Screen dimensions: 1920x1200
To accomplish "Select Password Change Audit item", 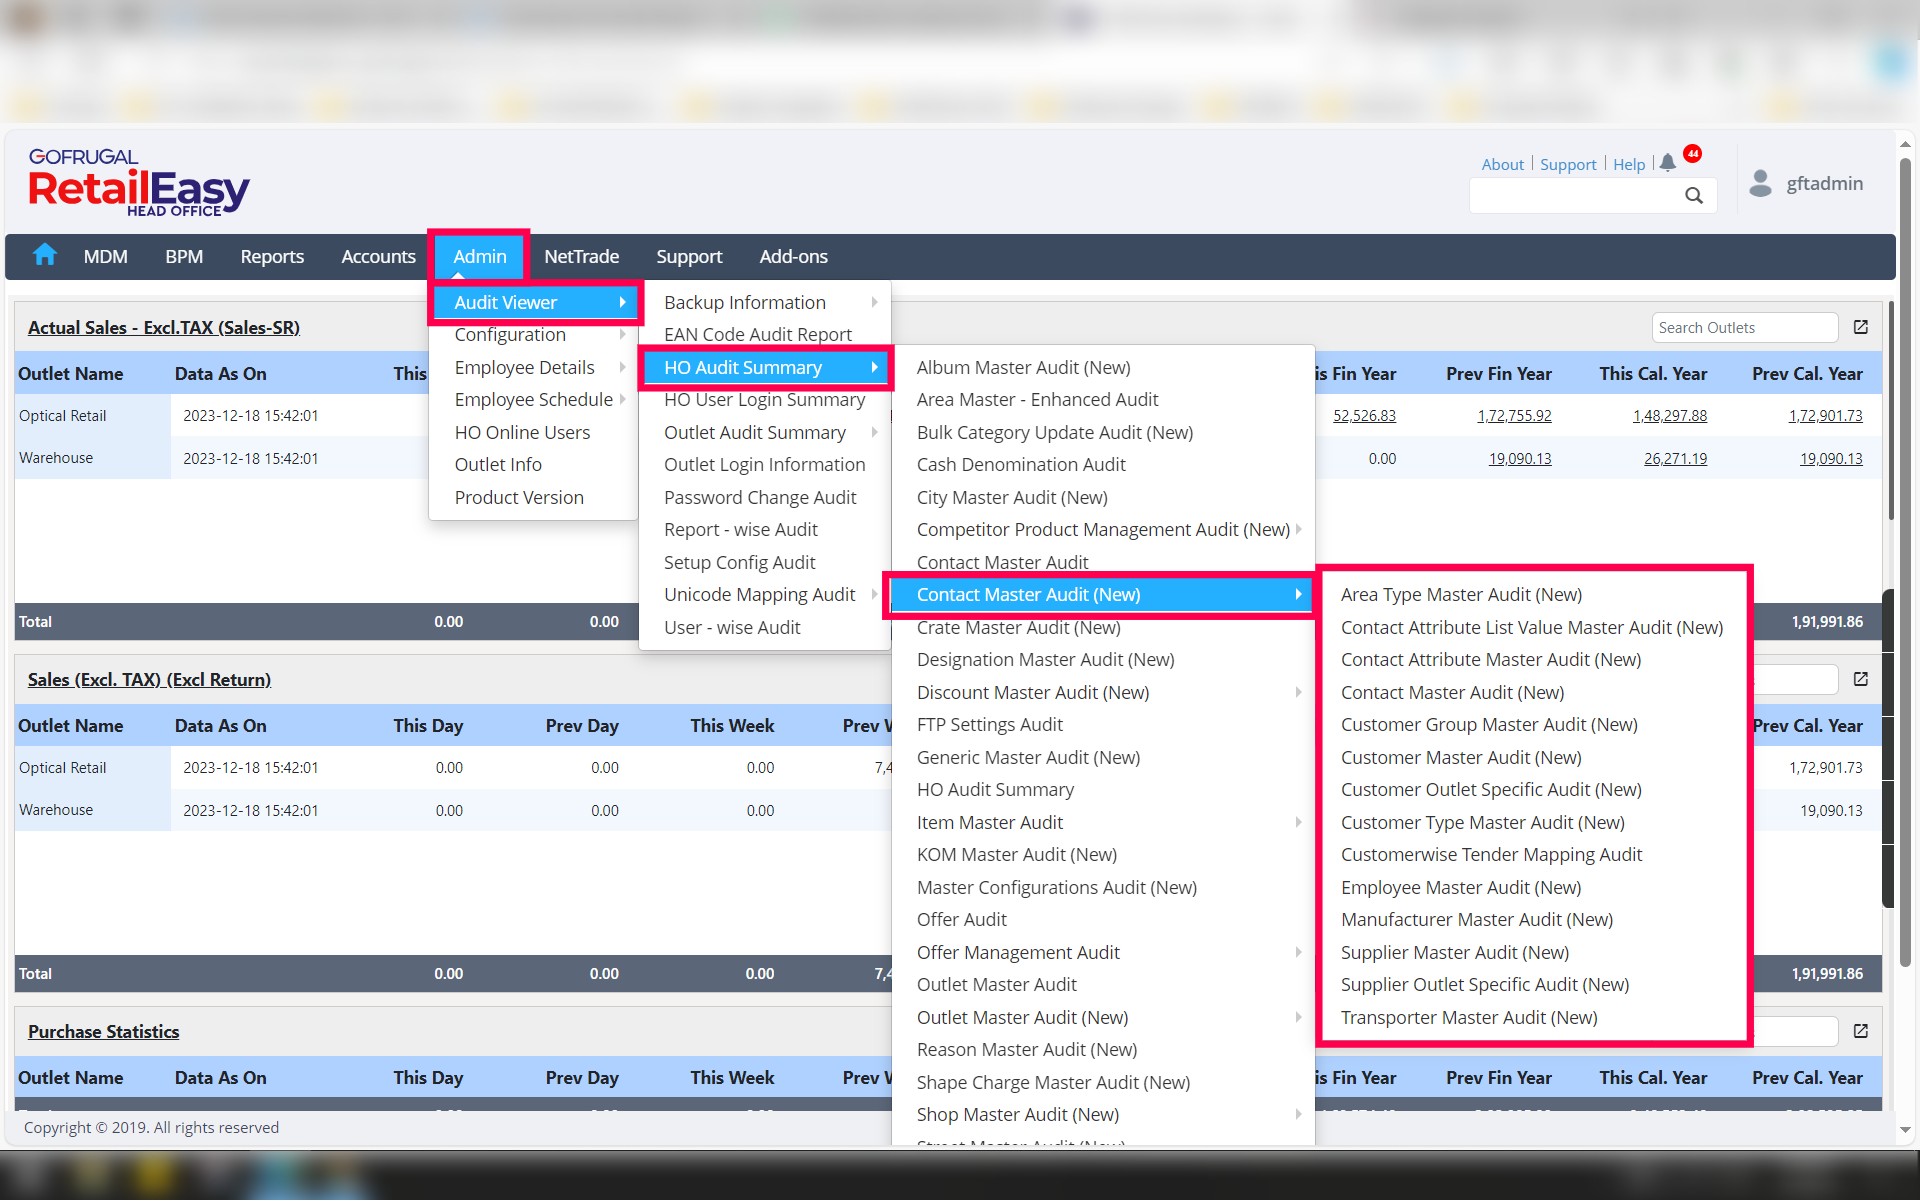I will coord(760,497).
